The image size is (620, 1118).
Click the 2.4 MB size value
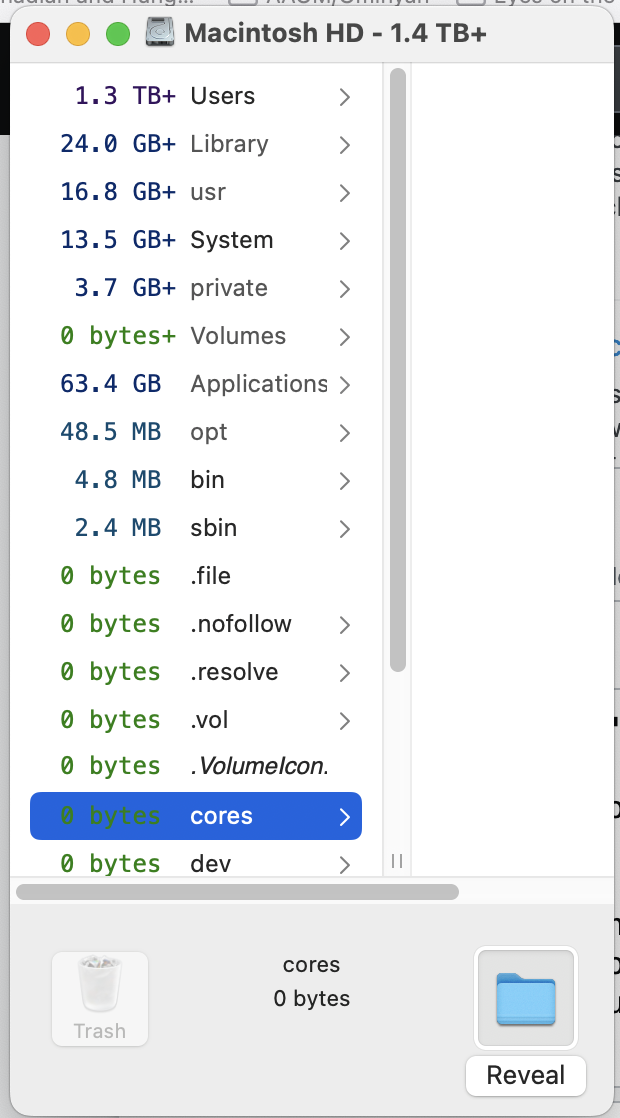tap(118, 528)
